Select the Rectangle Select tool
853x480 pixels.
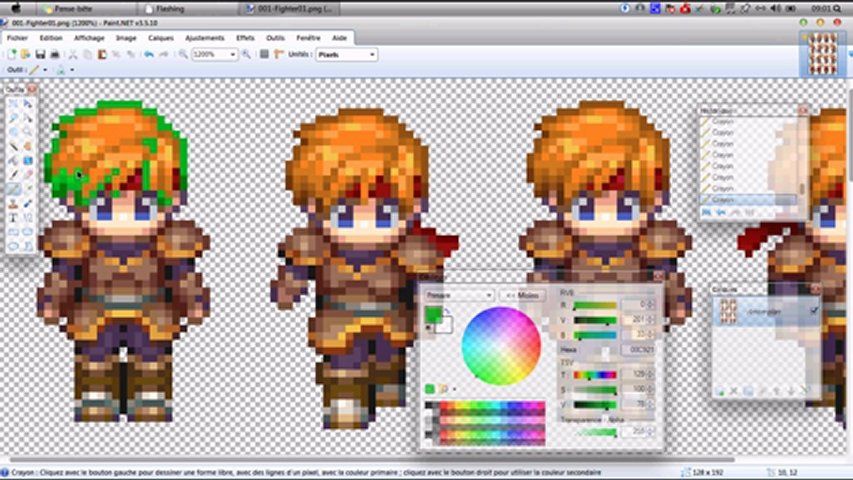pos(13,103)
